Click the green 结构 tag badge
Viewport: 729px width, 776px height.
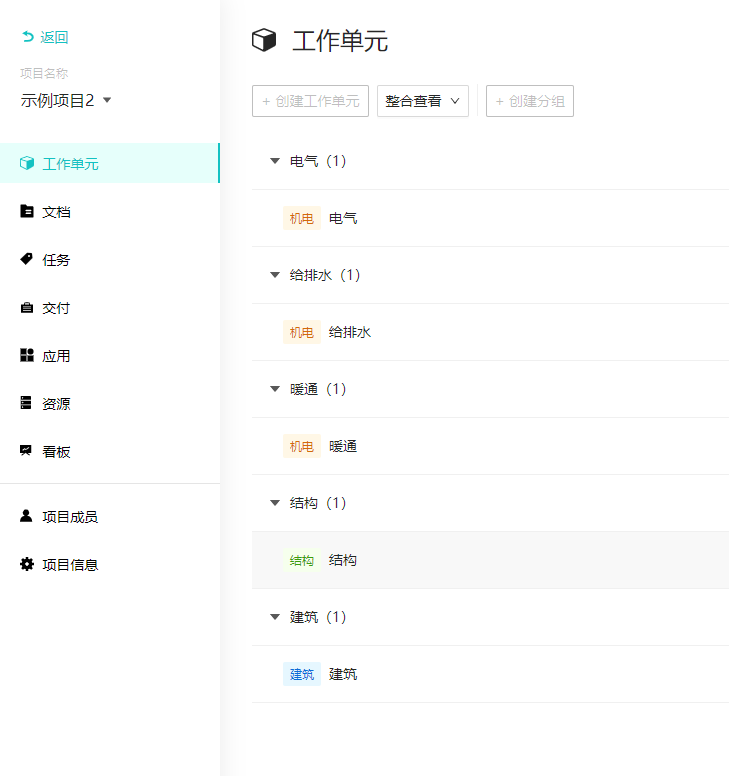(x=302, y=560)
